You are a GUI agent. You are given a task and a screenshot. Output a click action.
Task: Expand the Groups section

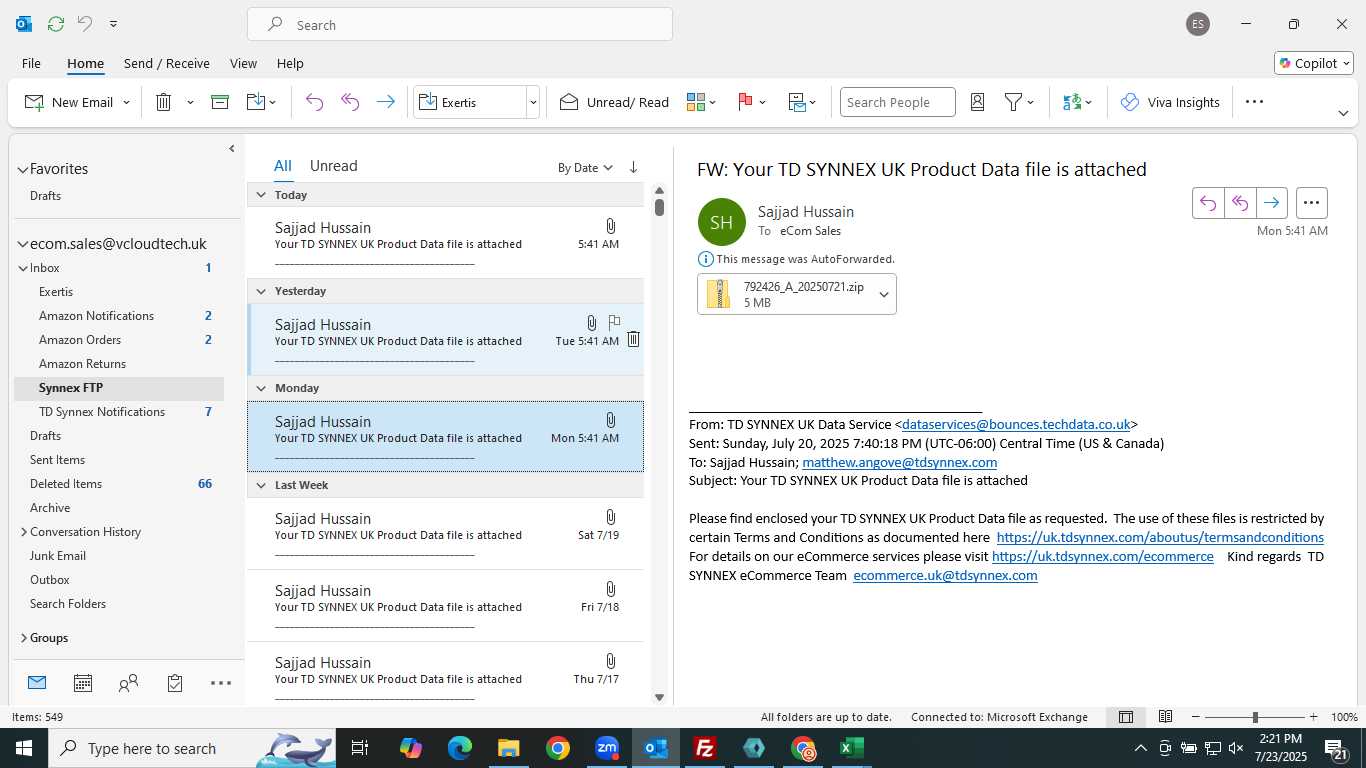click(x=23, y=638)
